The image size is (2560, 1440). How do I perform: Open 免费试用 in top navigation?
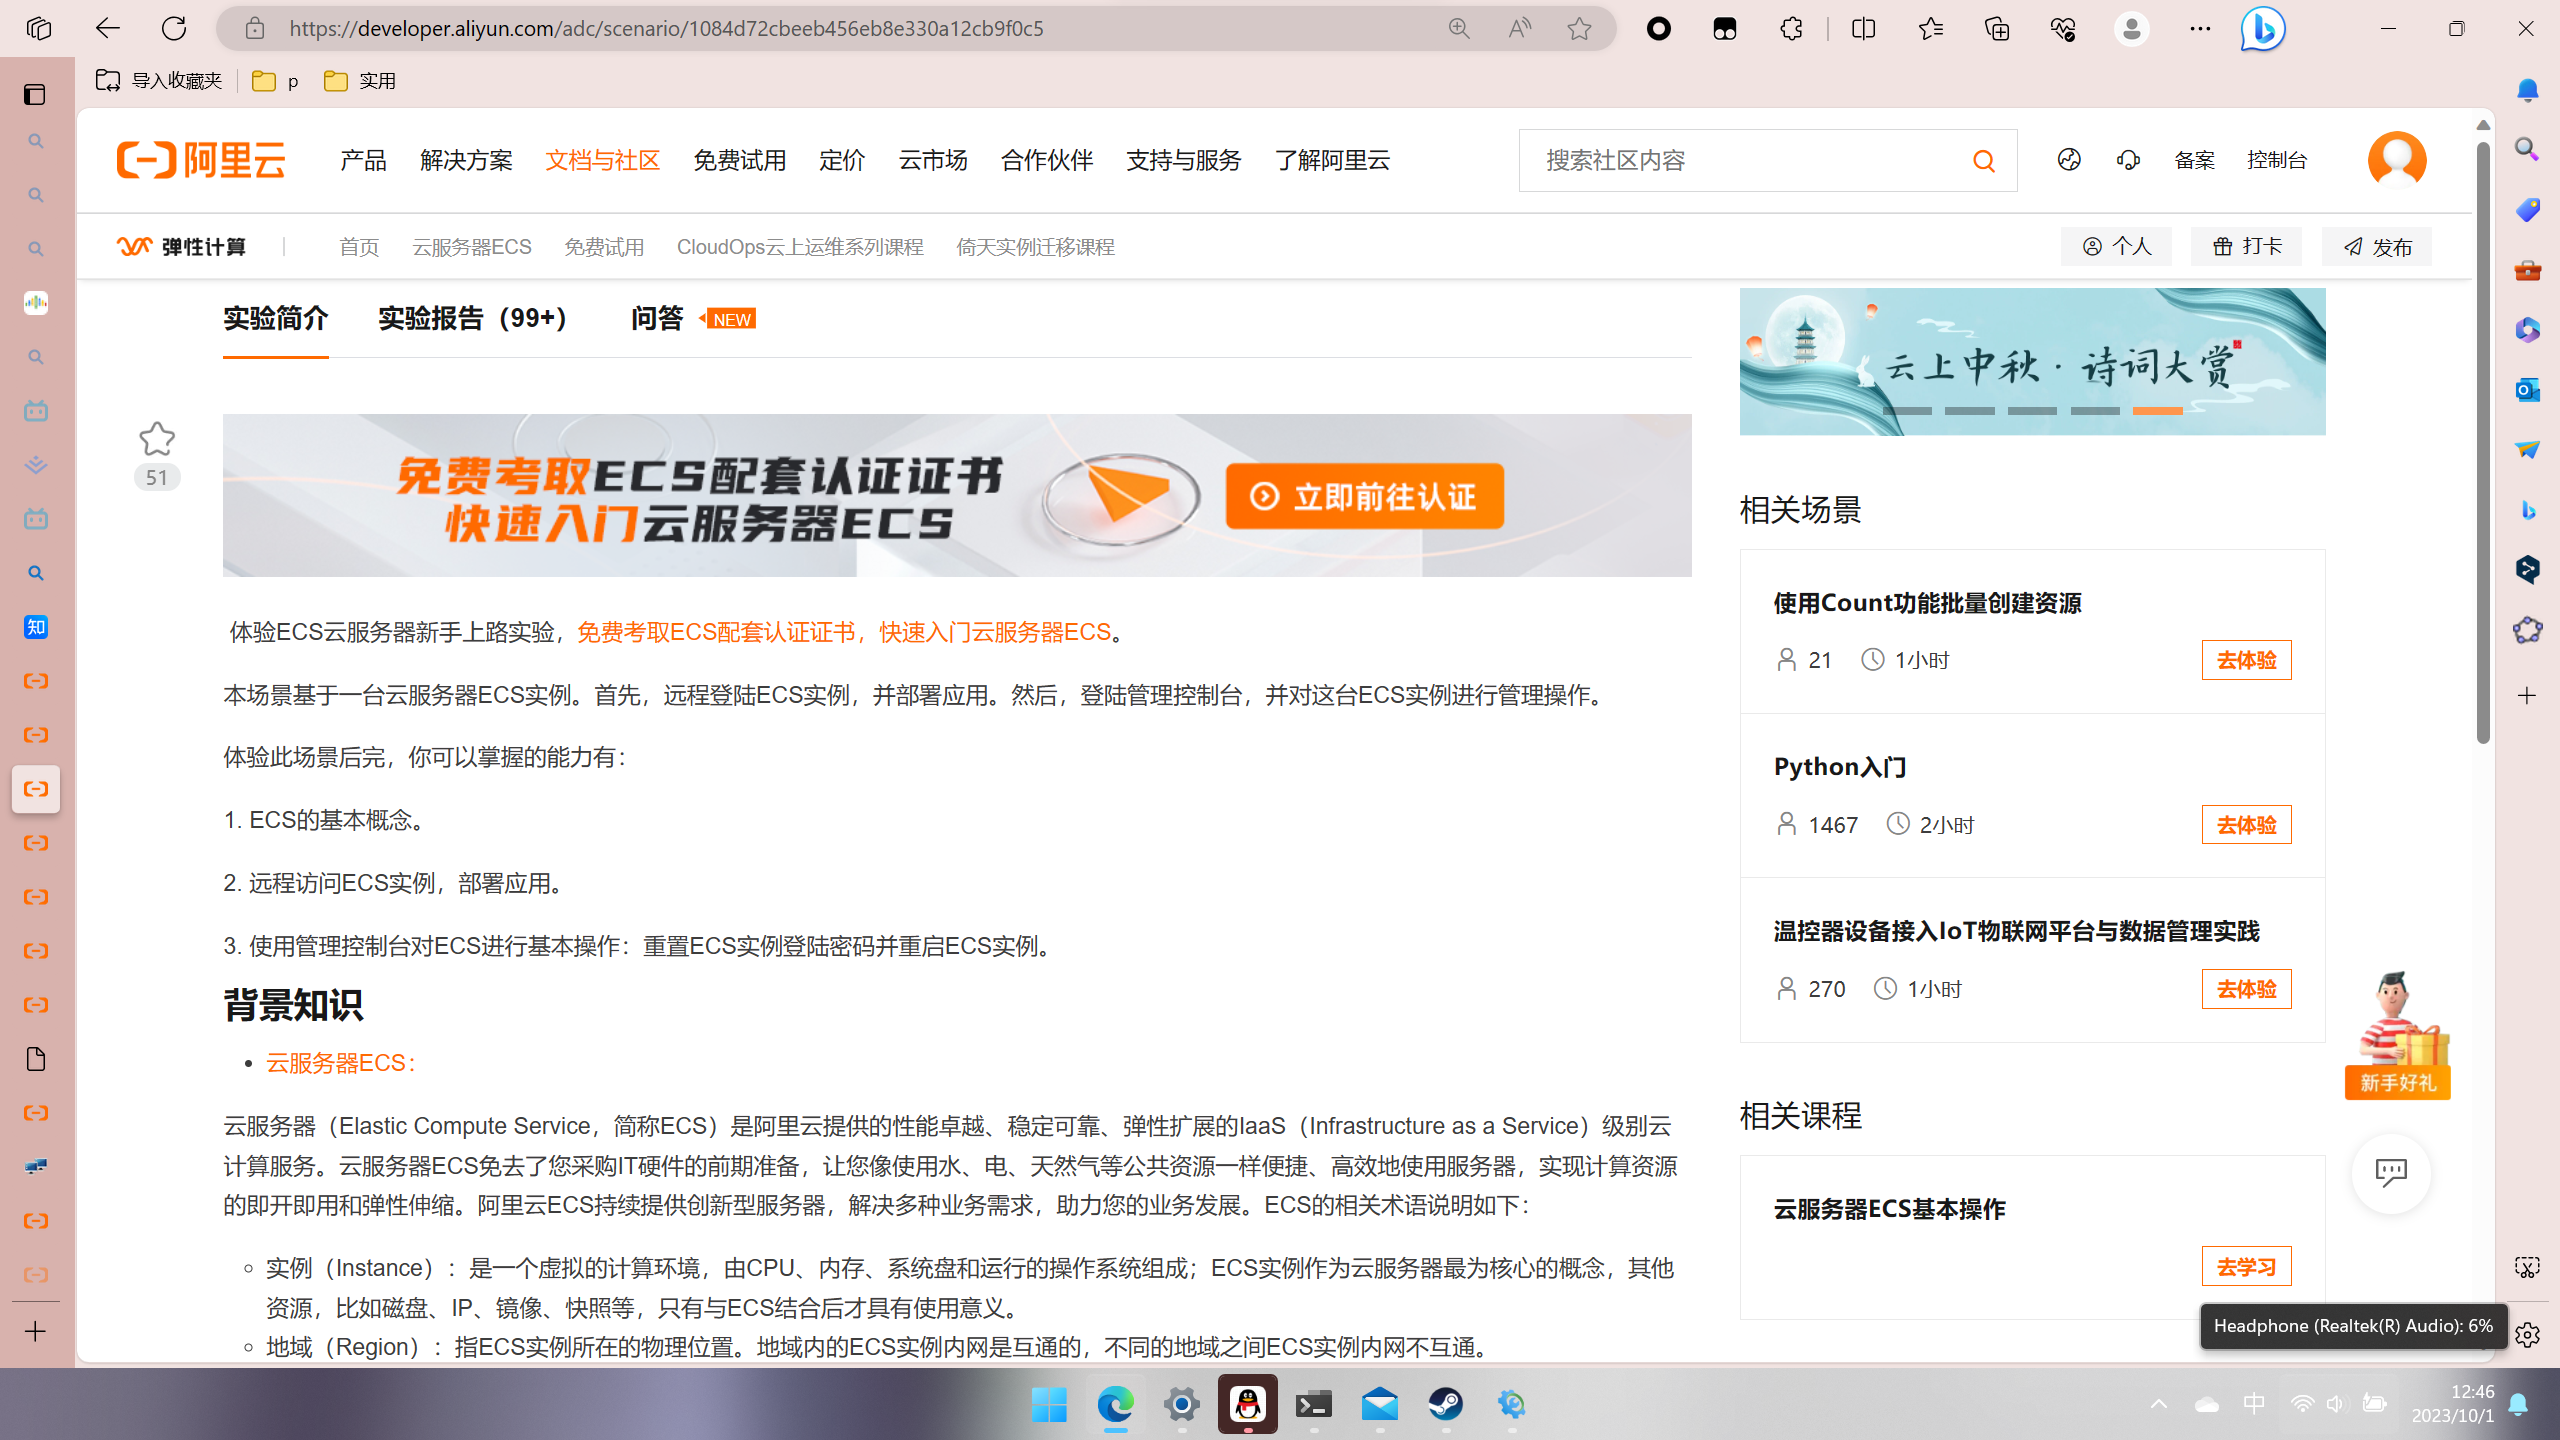[x=739, y=160]
